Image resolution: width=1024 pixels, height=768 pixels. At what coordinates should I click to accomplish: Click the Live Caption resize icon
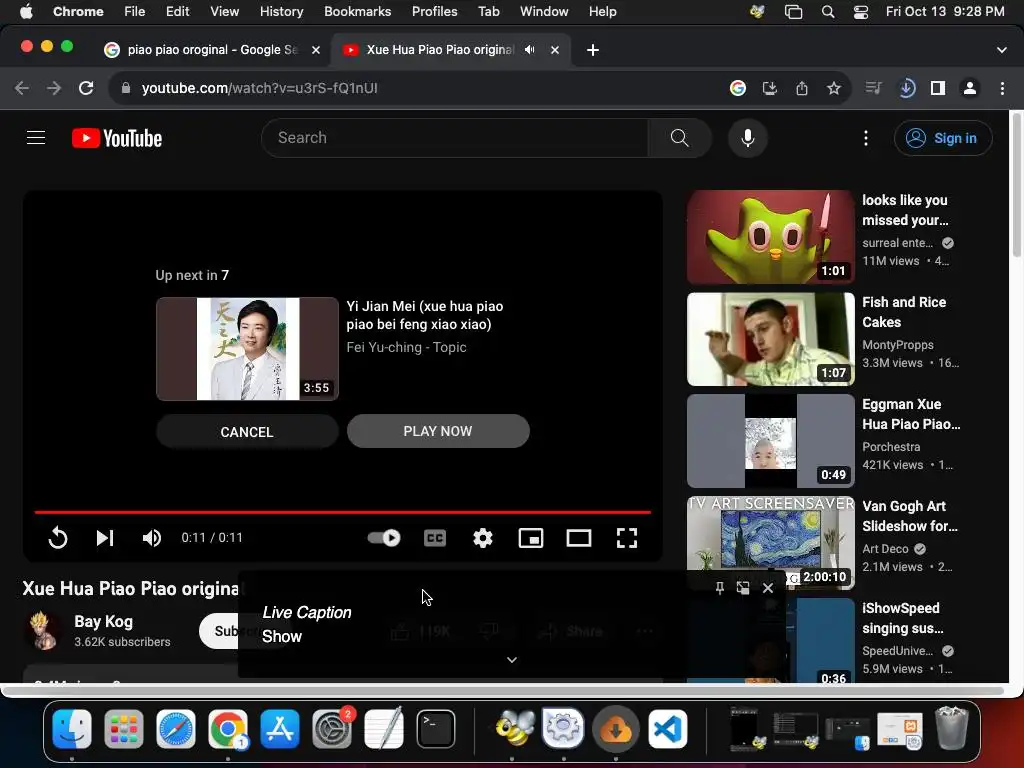pyautogui.click(x=743, y=588)
